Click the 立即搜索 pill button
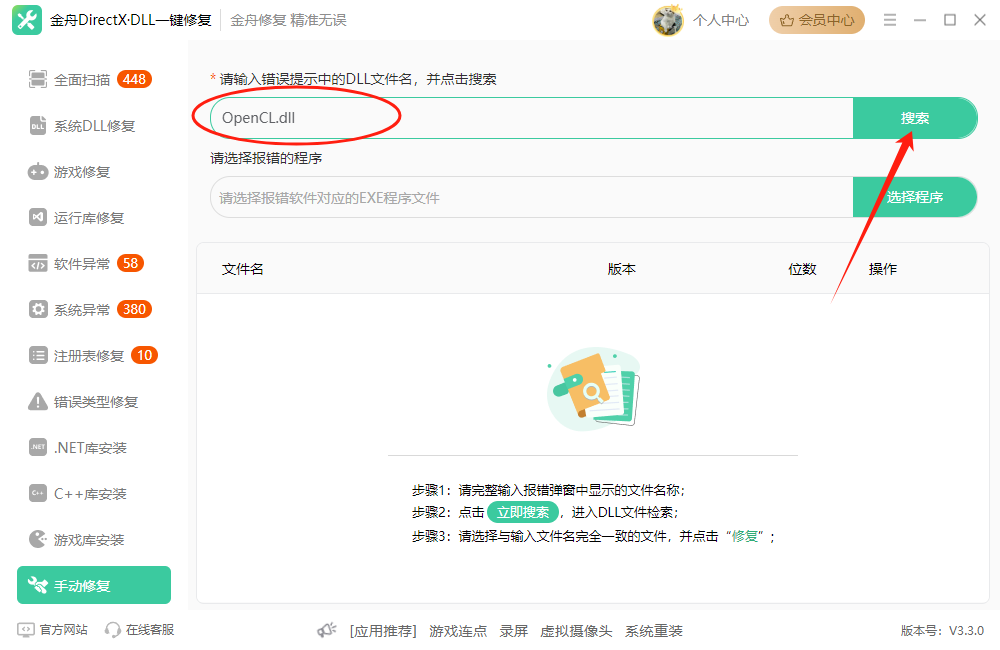 coord(523,512)
